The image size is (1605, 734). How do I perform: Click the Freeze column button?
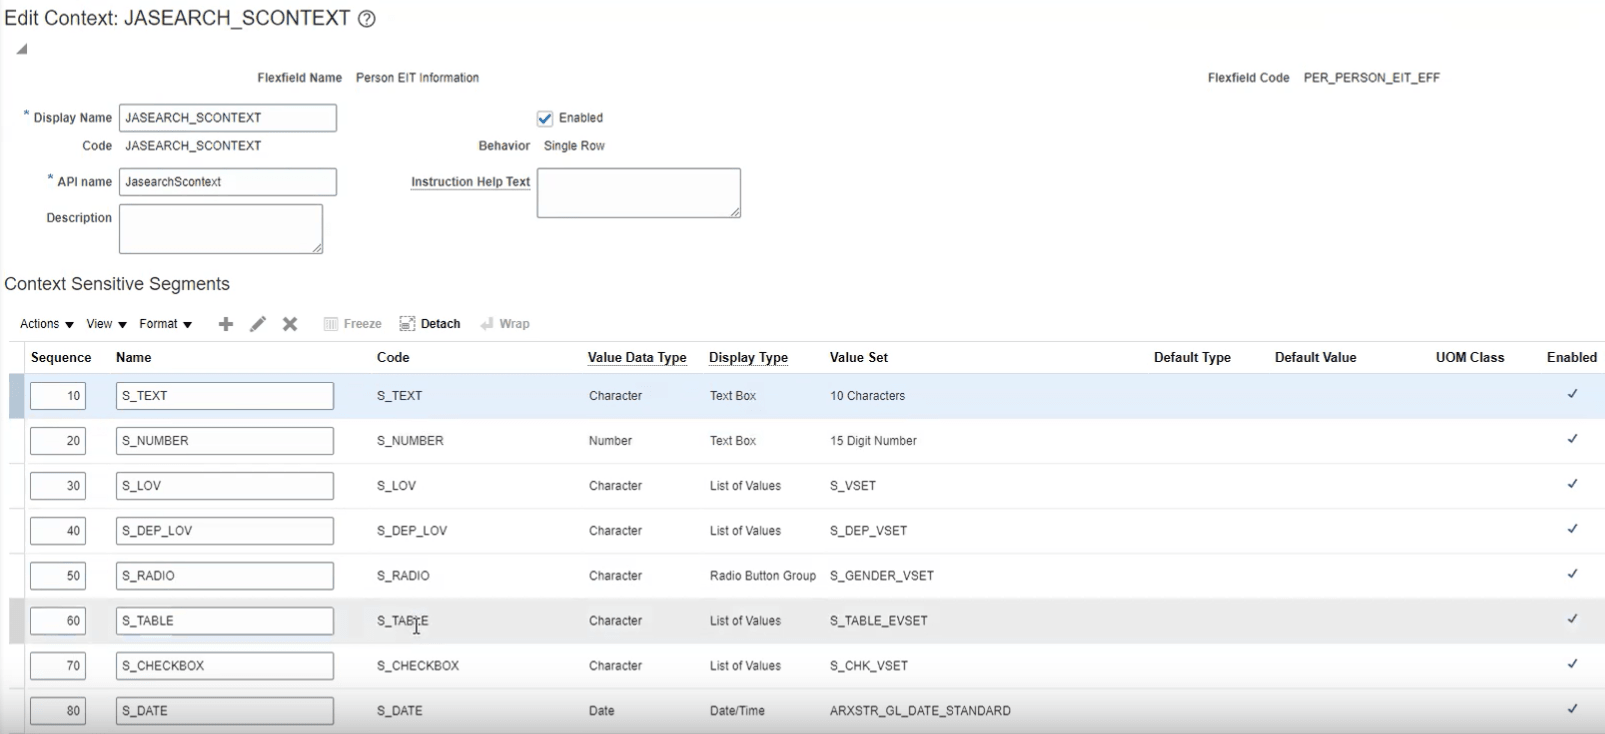coord(352,324)
